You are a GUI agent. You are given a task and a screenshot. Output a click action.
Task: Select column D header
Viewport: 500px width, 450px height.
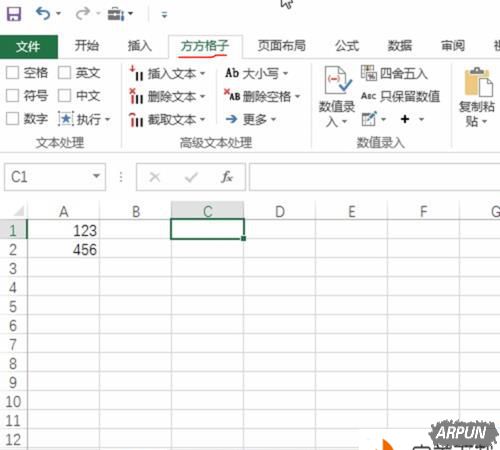tap(280, 211)
